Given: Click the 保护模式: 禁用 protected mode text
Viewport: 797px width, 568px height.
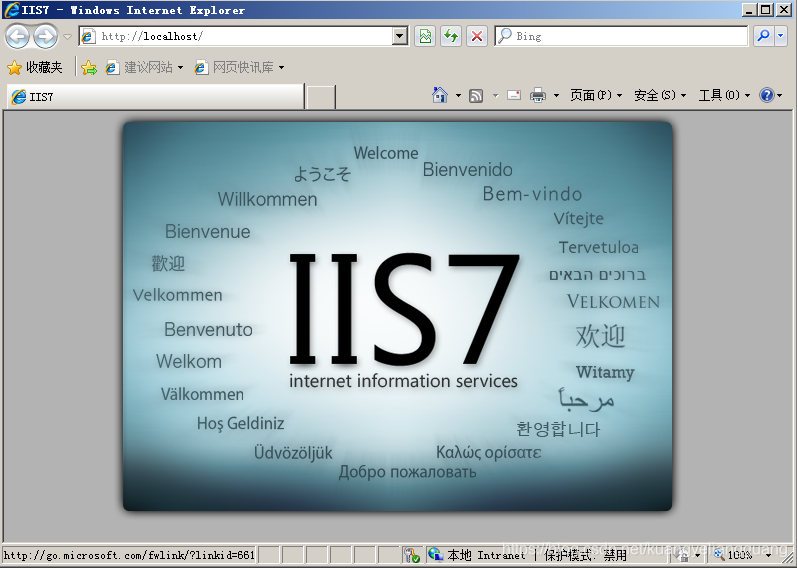Looking at the screenshot, I should click(x=586, y=555).
